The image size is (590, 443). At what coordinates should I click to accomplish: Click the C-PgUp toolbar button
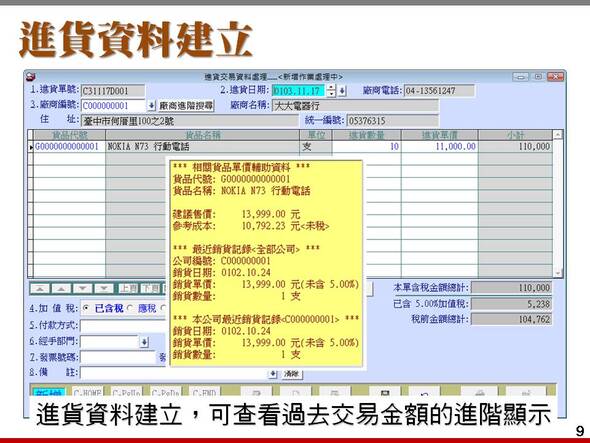click(x=126, y=392)
